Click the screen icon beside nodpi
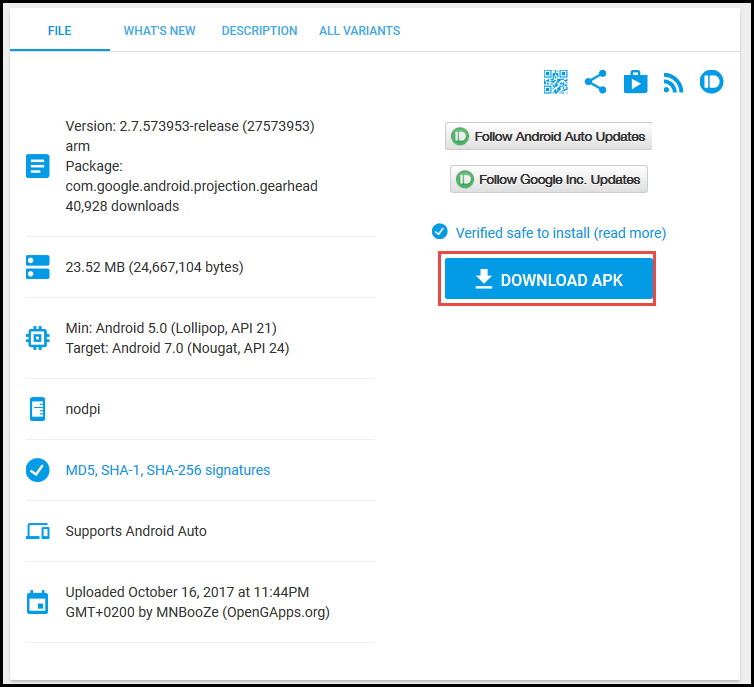This screenshot has width=754, height=687. coord(38,409)
